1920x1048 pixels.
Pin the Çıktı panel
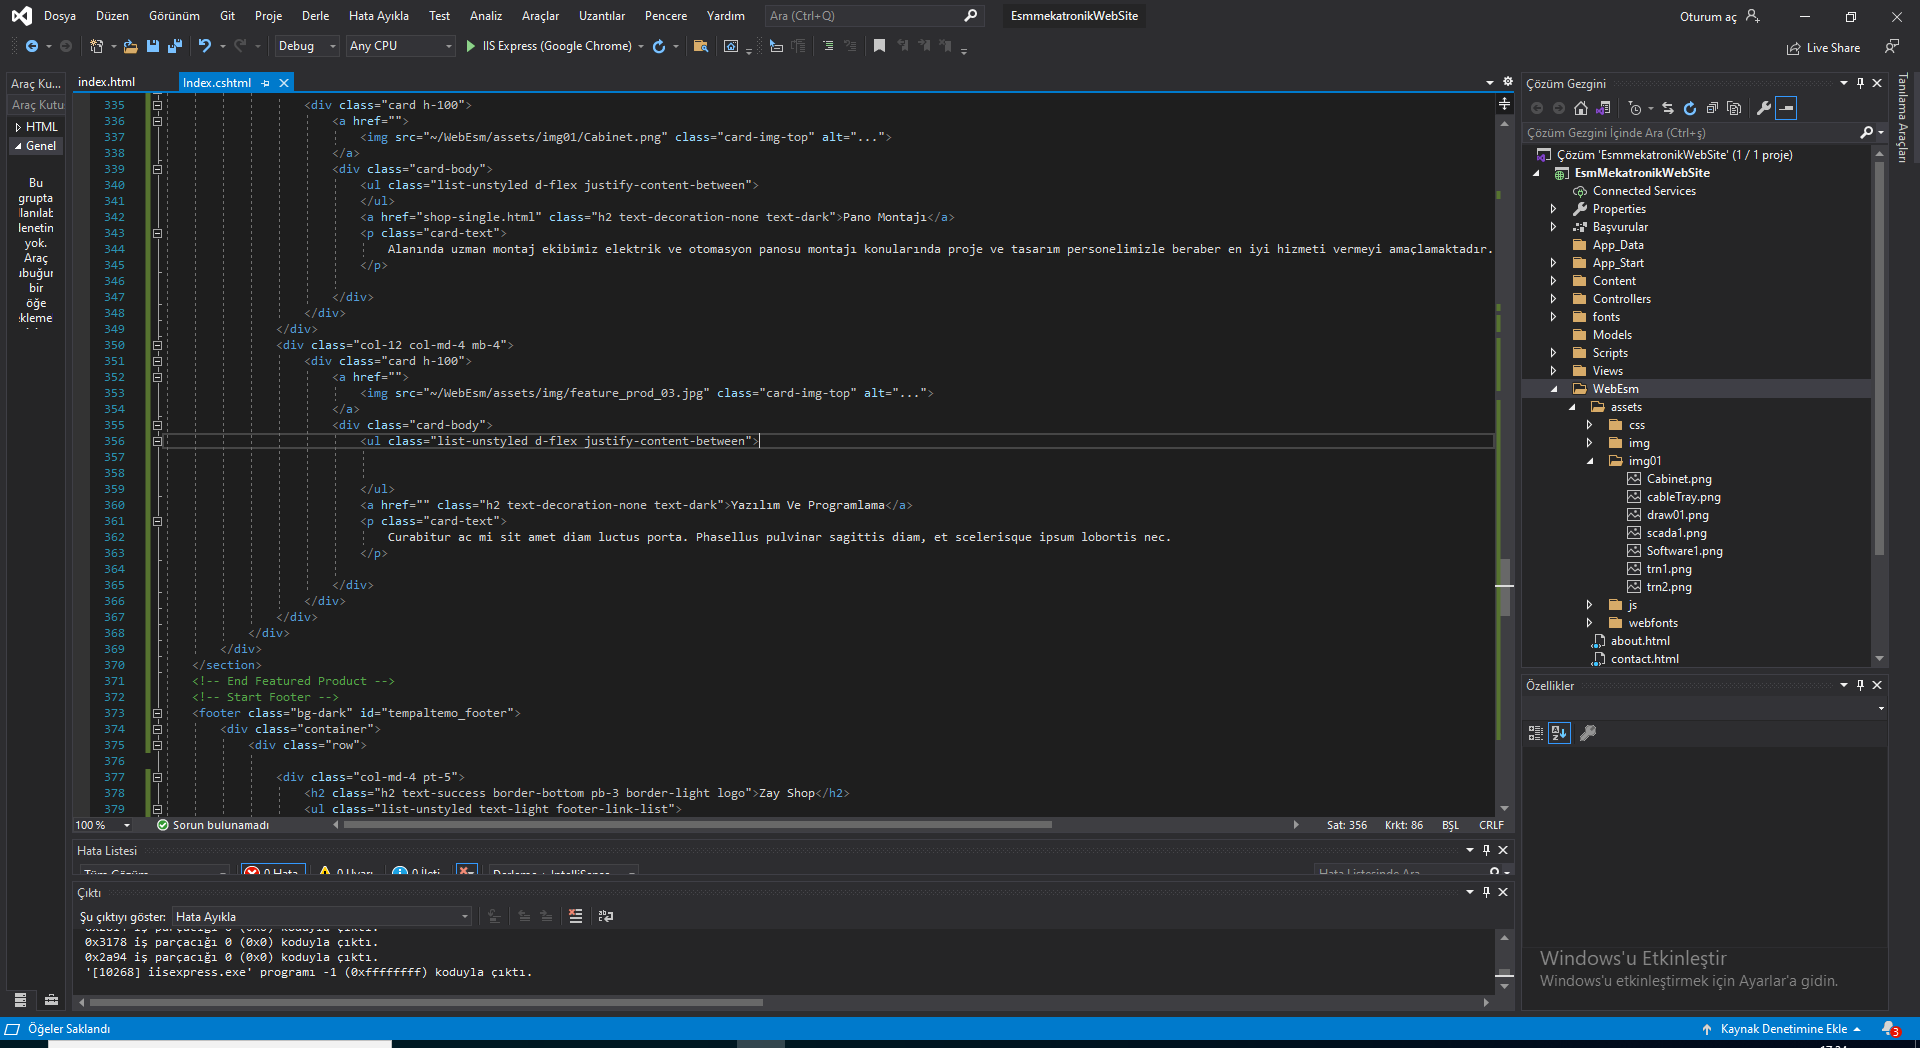[x=1486, y=892]
